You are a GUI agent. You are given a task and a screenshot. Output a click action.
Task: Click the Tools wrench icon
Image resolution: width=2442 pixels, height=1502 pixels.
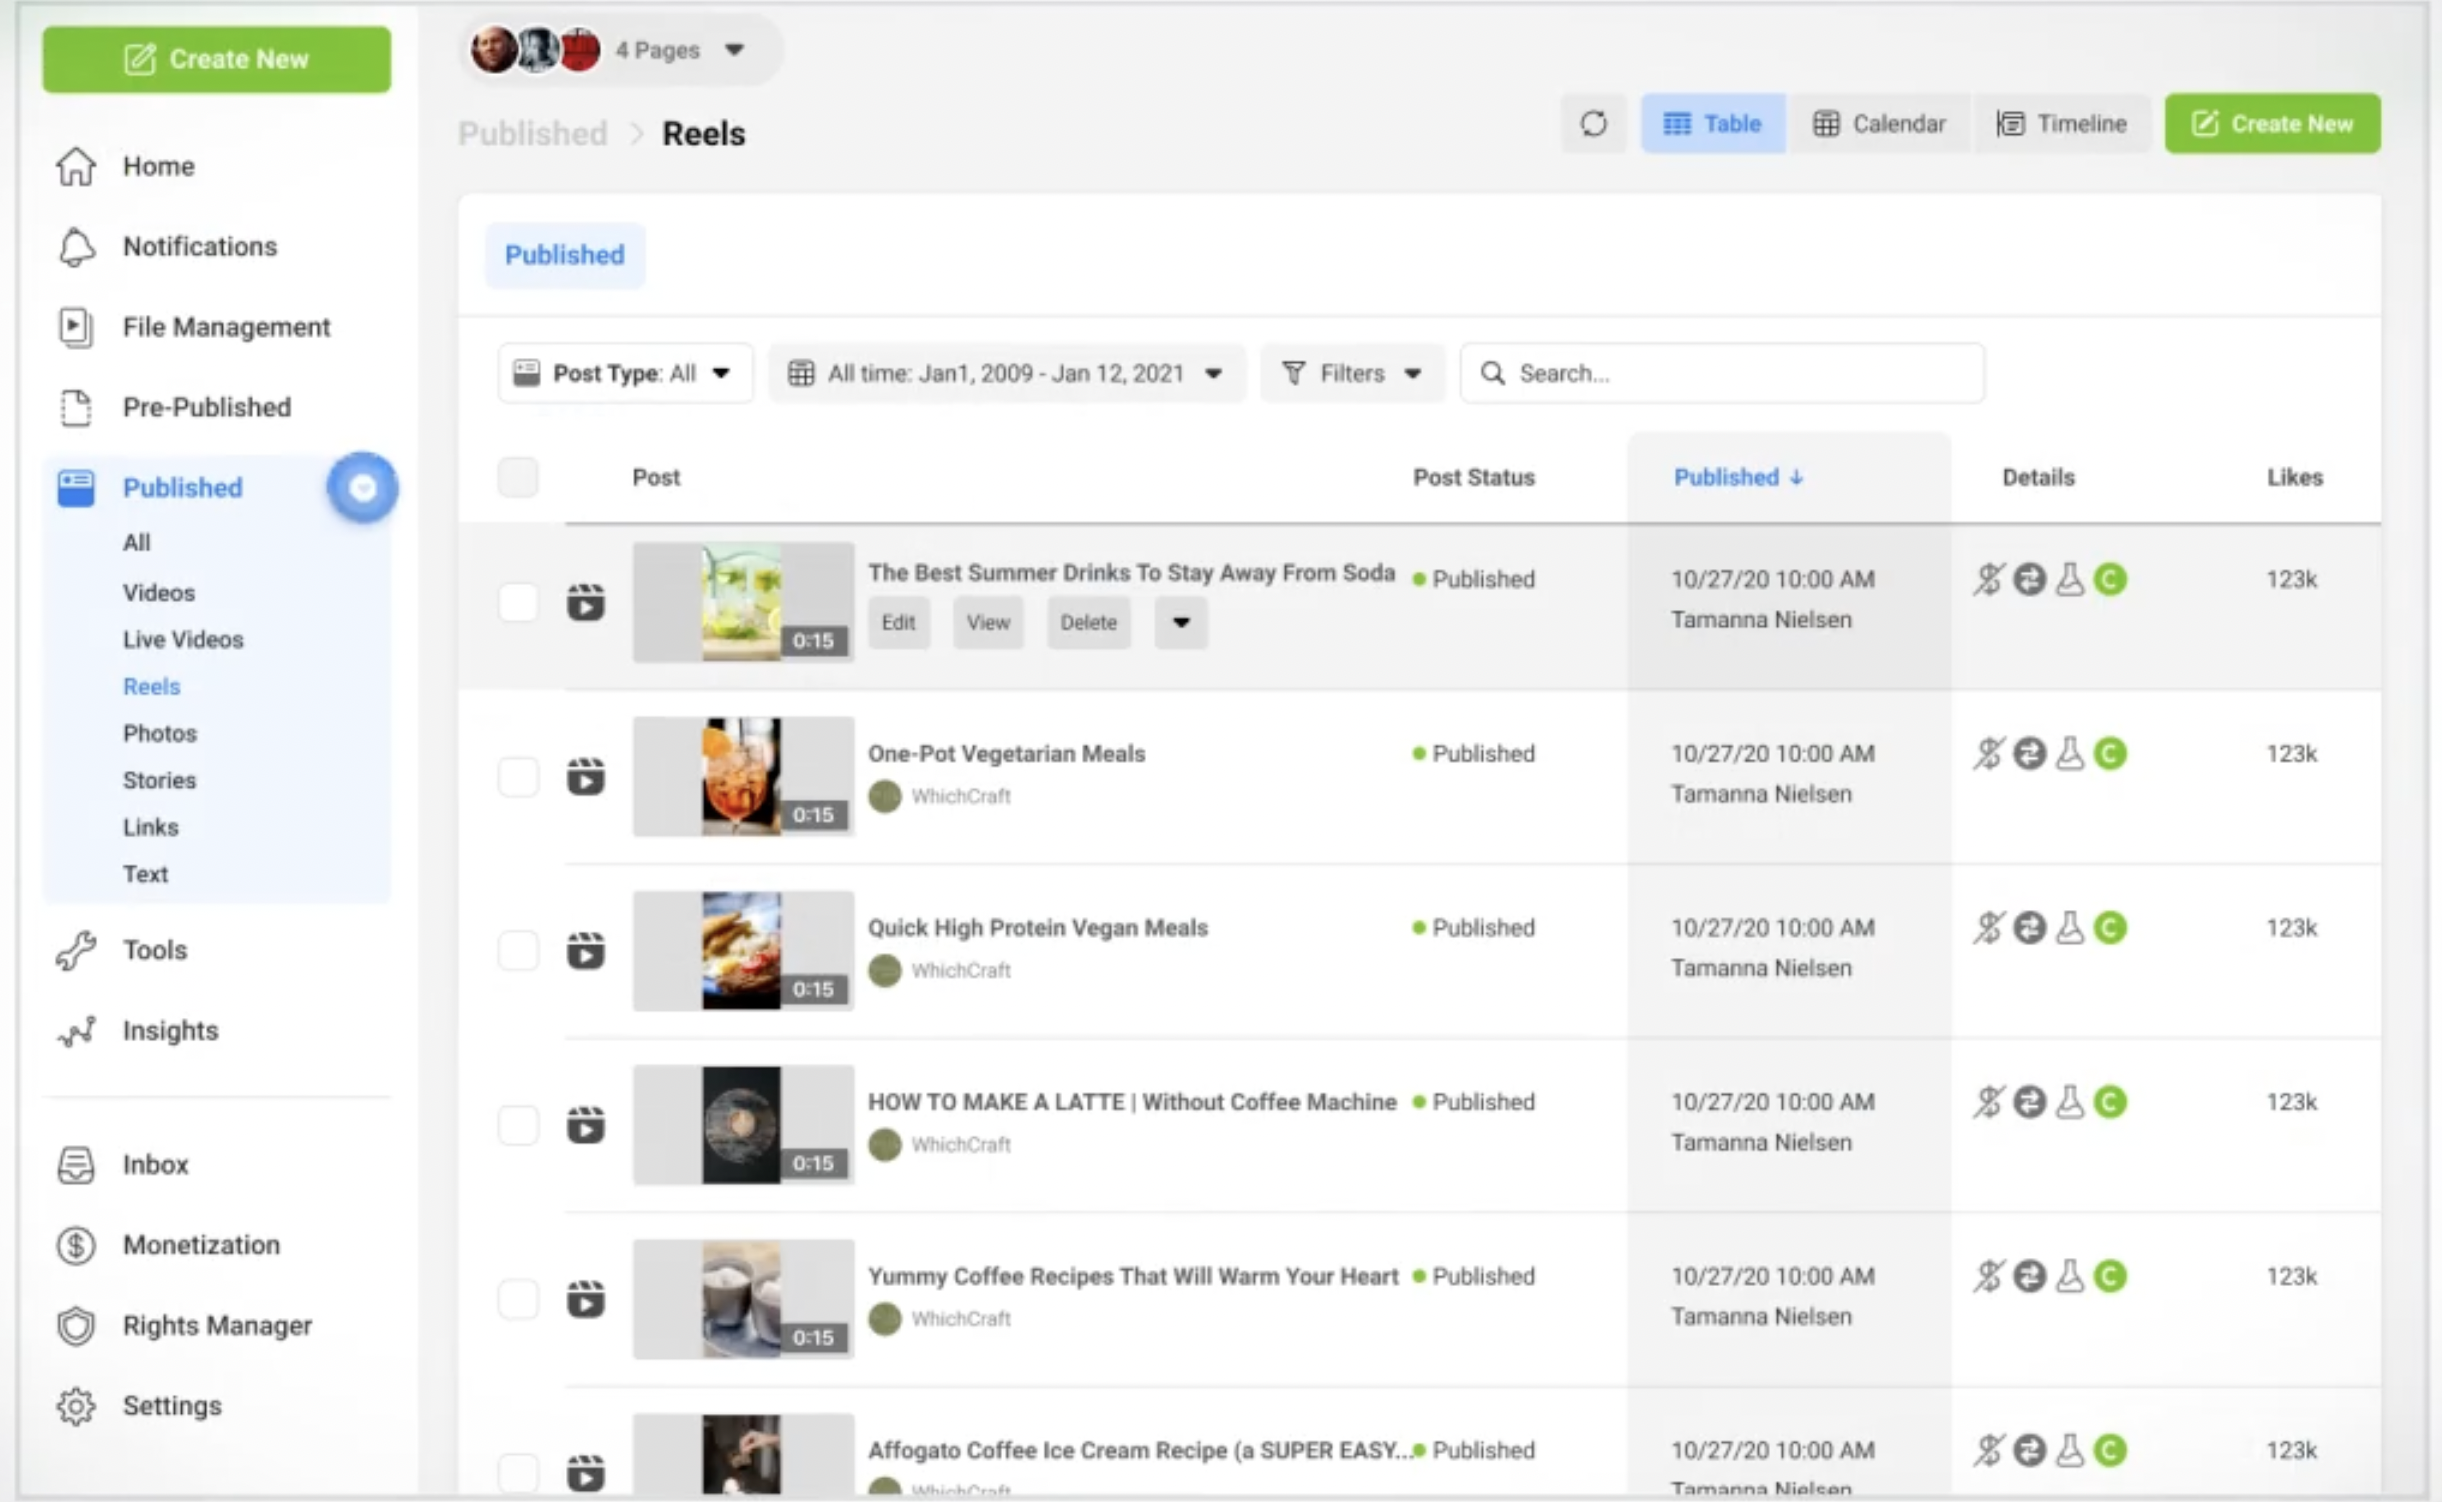[x=76, y=950]
